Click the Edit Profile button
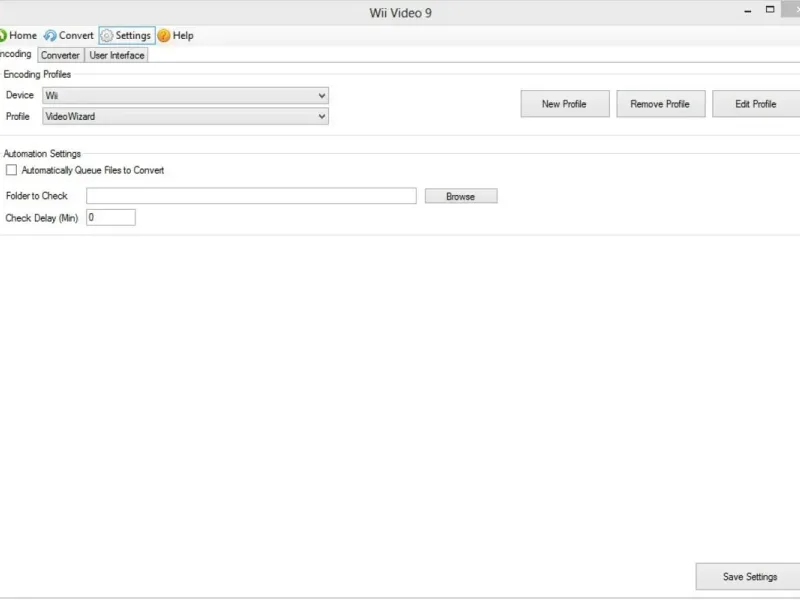This screenshot has width=800, height=600. point(756,104)
